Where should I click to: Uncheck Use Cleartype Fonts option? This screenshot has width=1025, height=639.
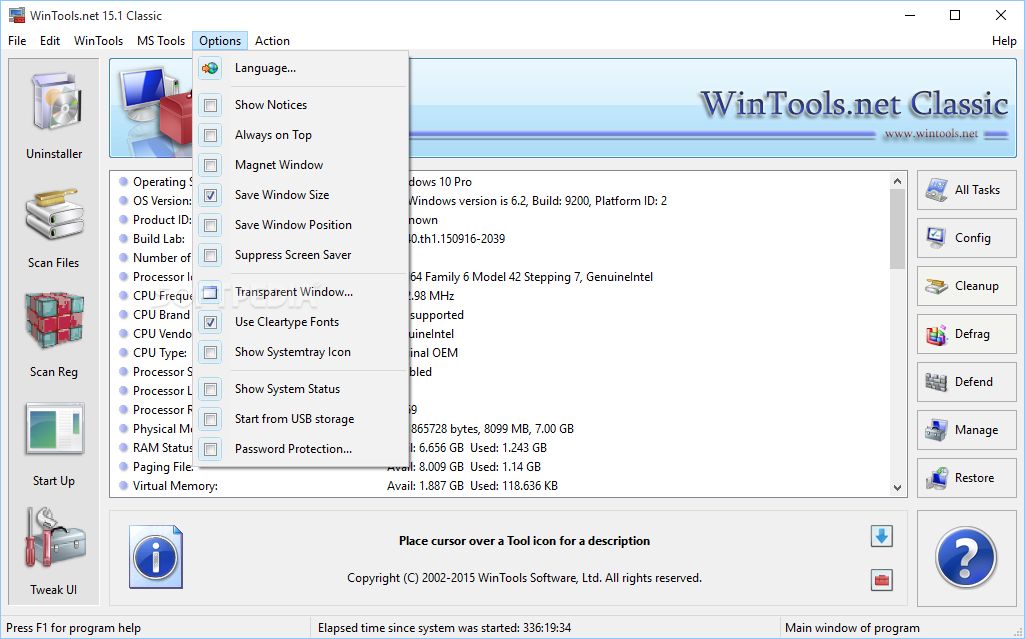pyautogui.click(x=210, y=322)
